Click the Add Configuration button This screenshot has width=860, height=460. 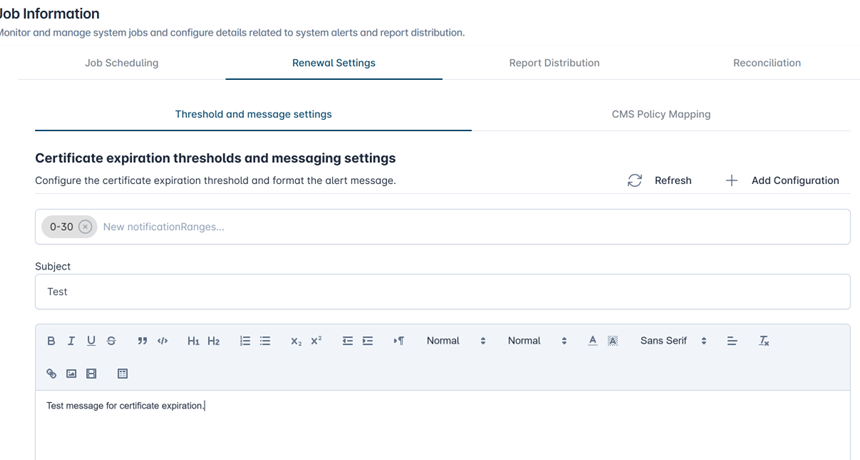(x=782, y=181)
